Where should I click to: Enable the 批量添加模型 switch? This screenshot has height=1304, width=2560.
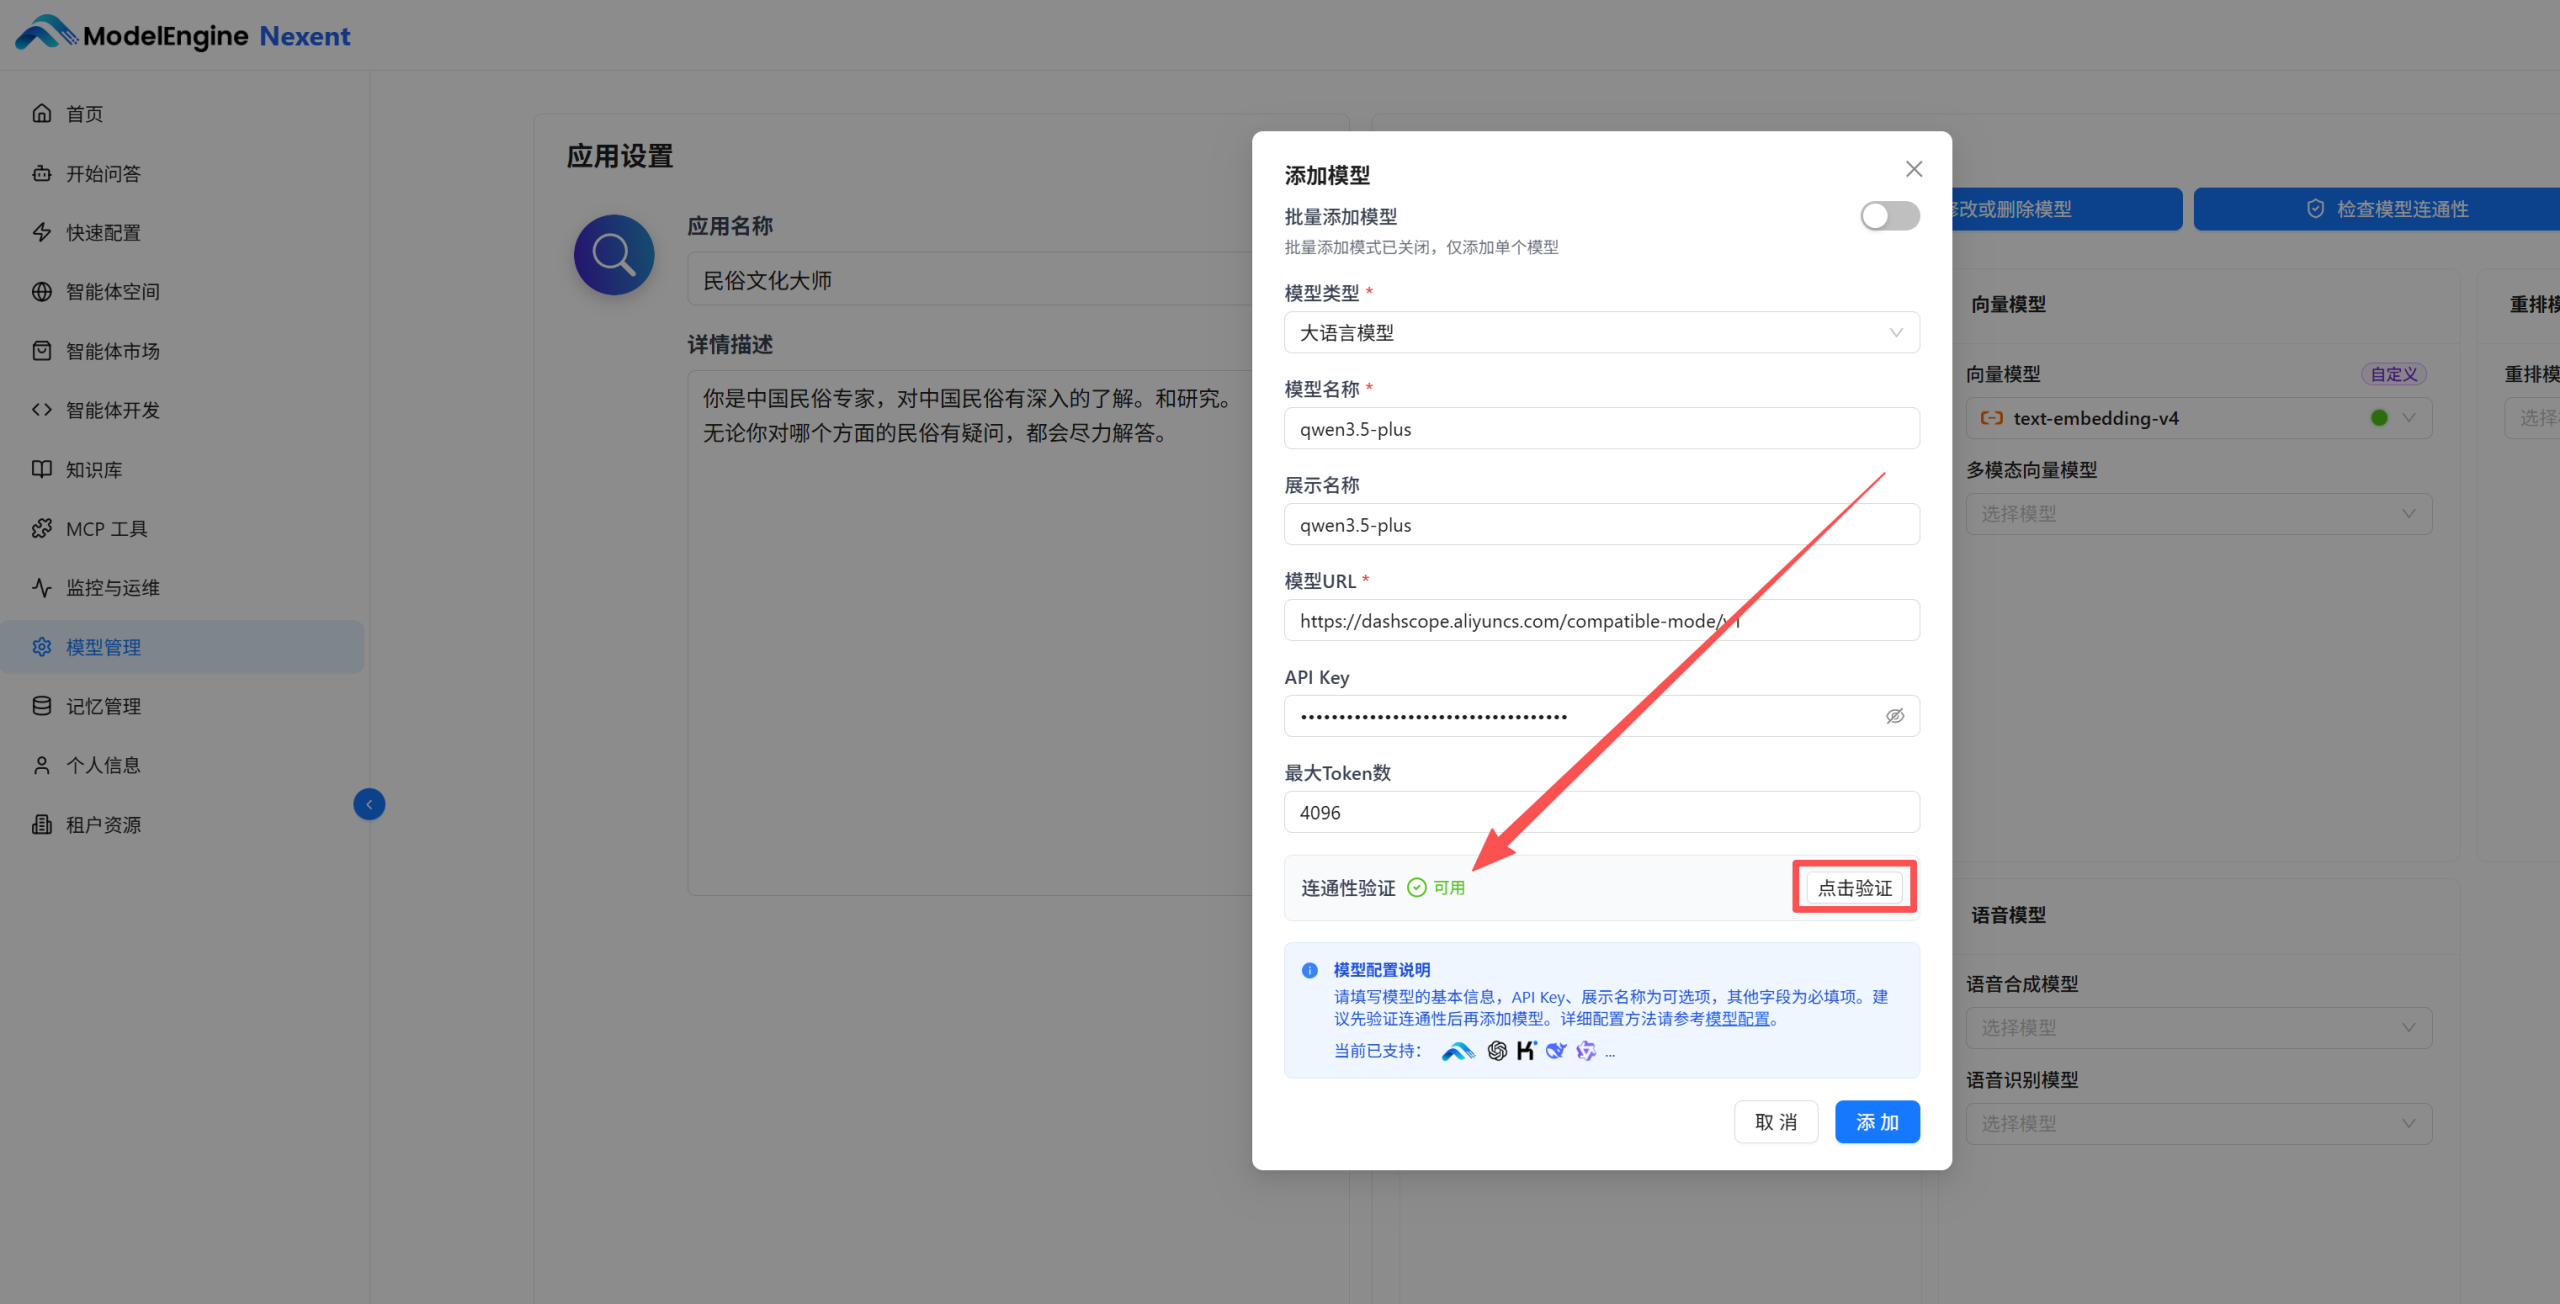[1888, 216]
